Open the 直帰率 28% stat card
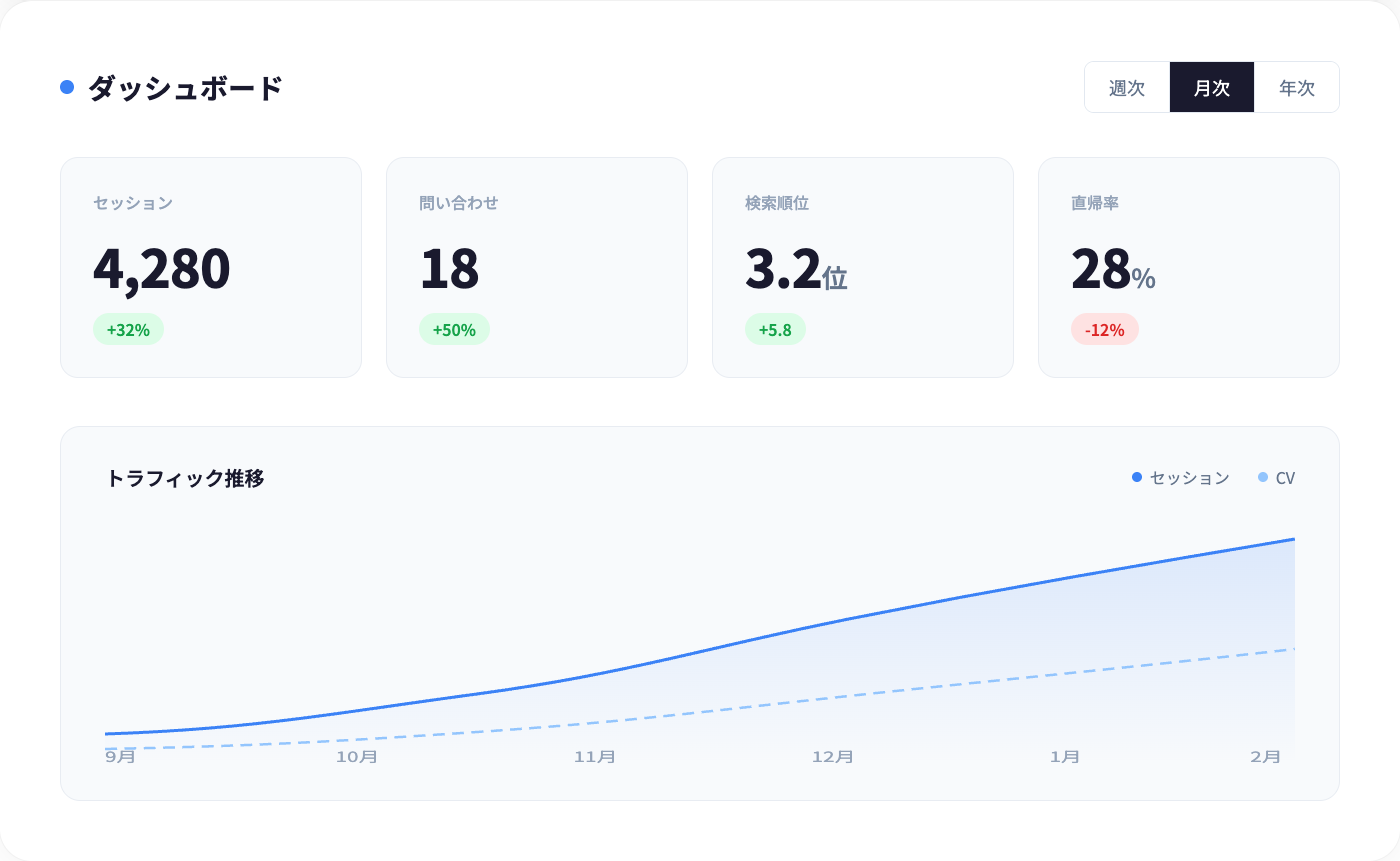 [x=1188, y=267]
